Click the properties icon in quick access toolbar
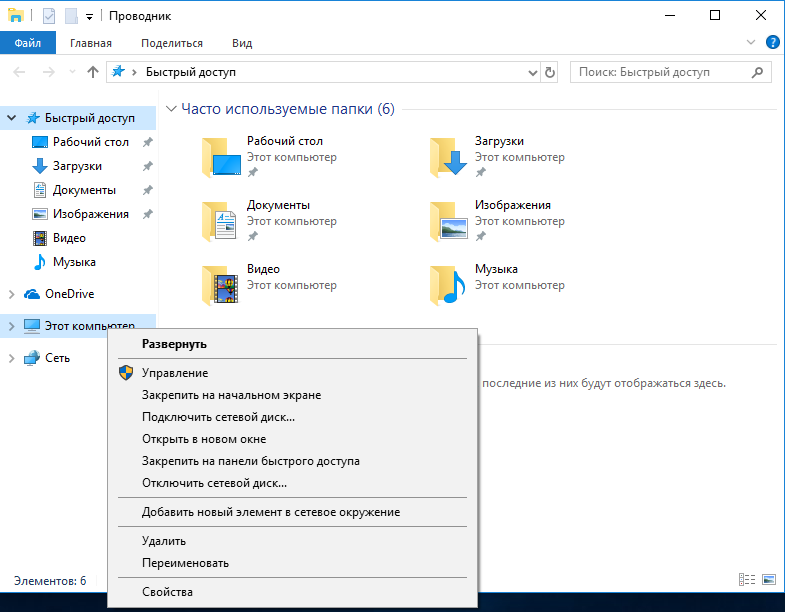Viewport: 785px width, 612px height. 49,16
